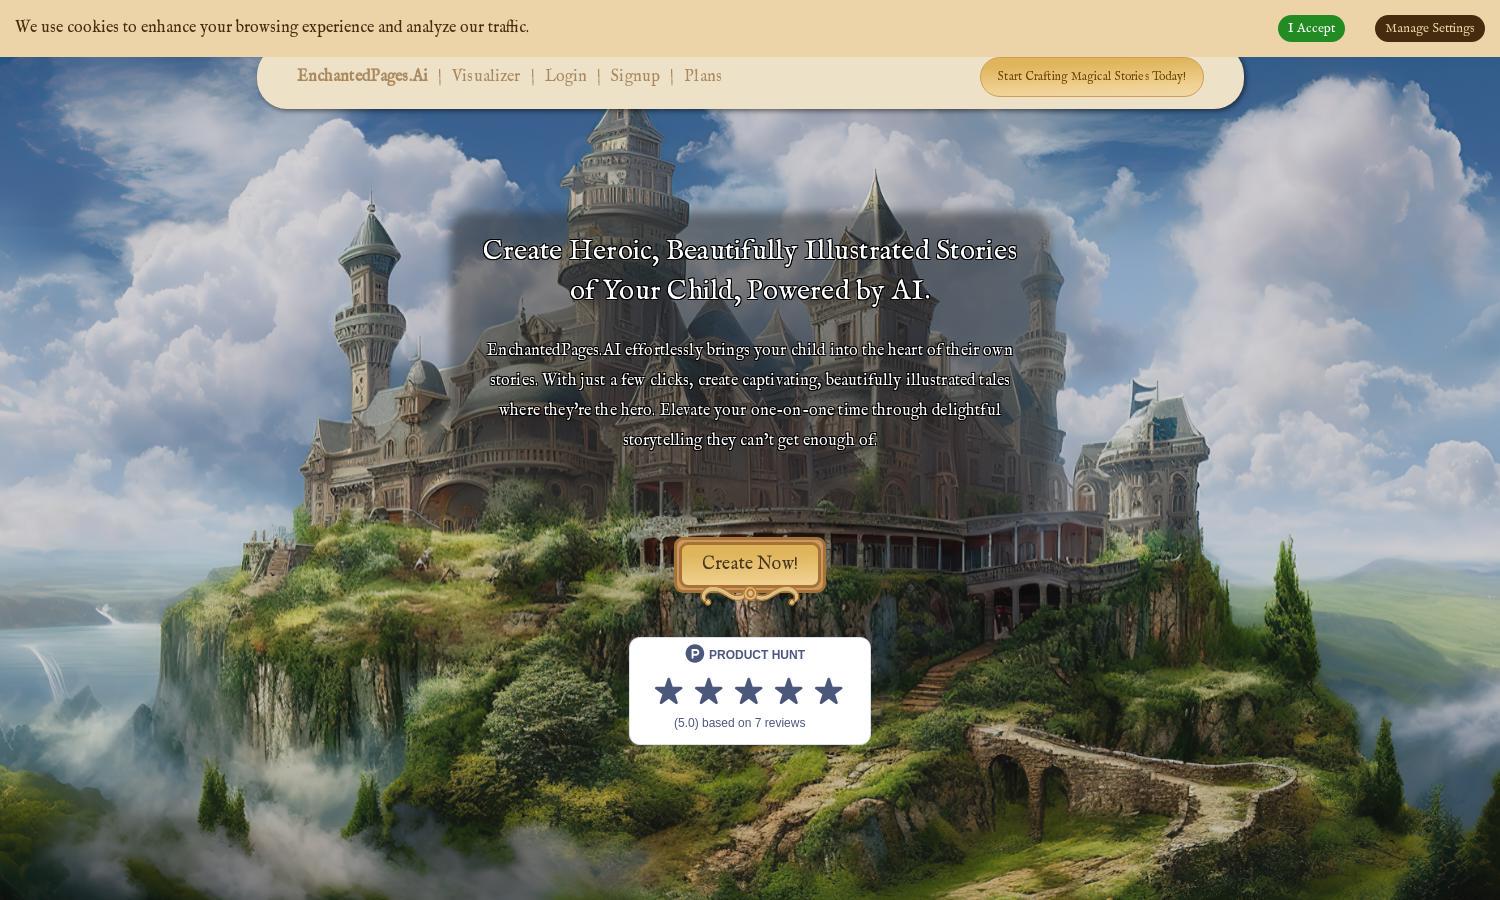Click the Create Now! button
The height and width of the screenshot is (900, 1500).
[x=750, y=565]
